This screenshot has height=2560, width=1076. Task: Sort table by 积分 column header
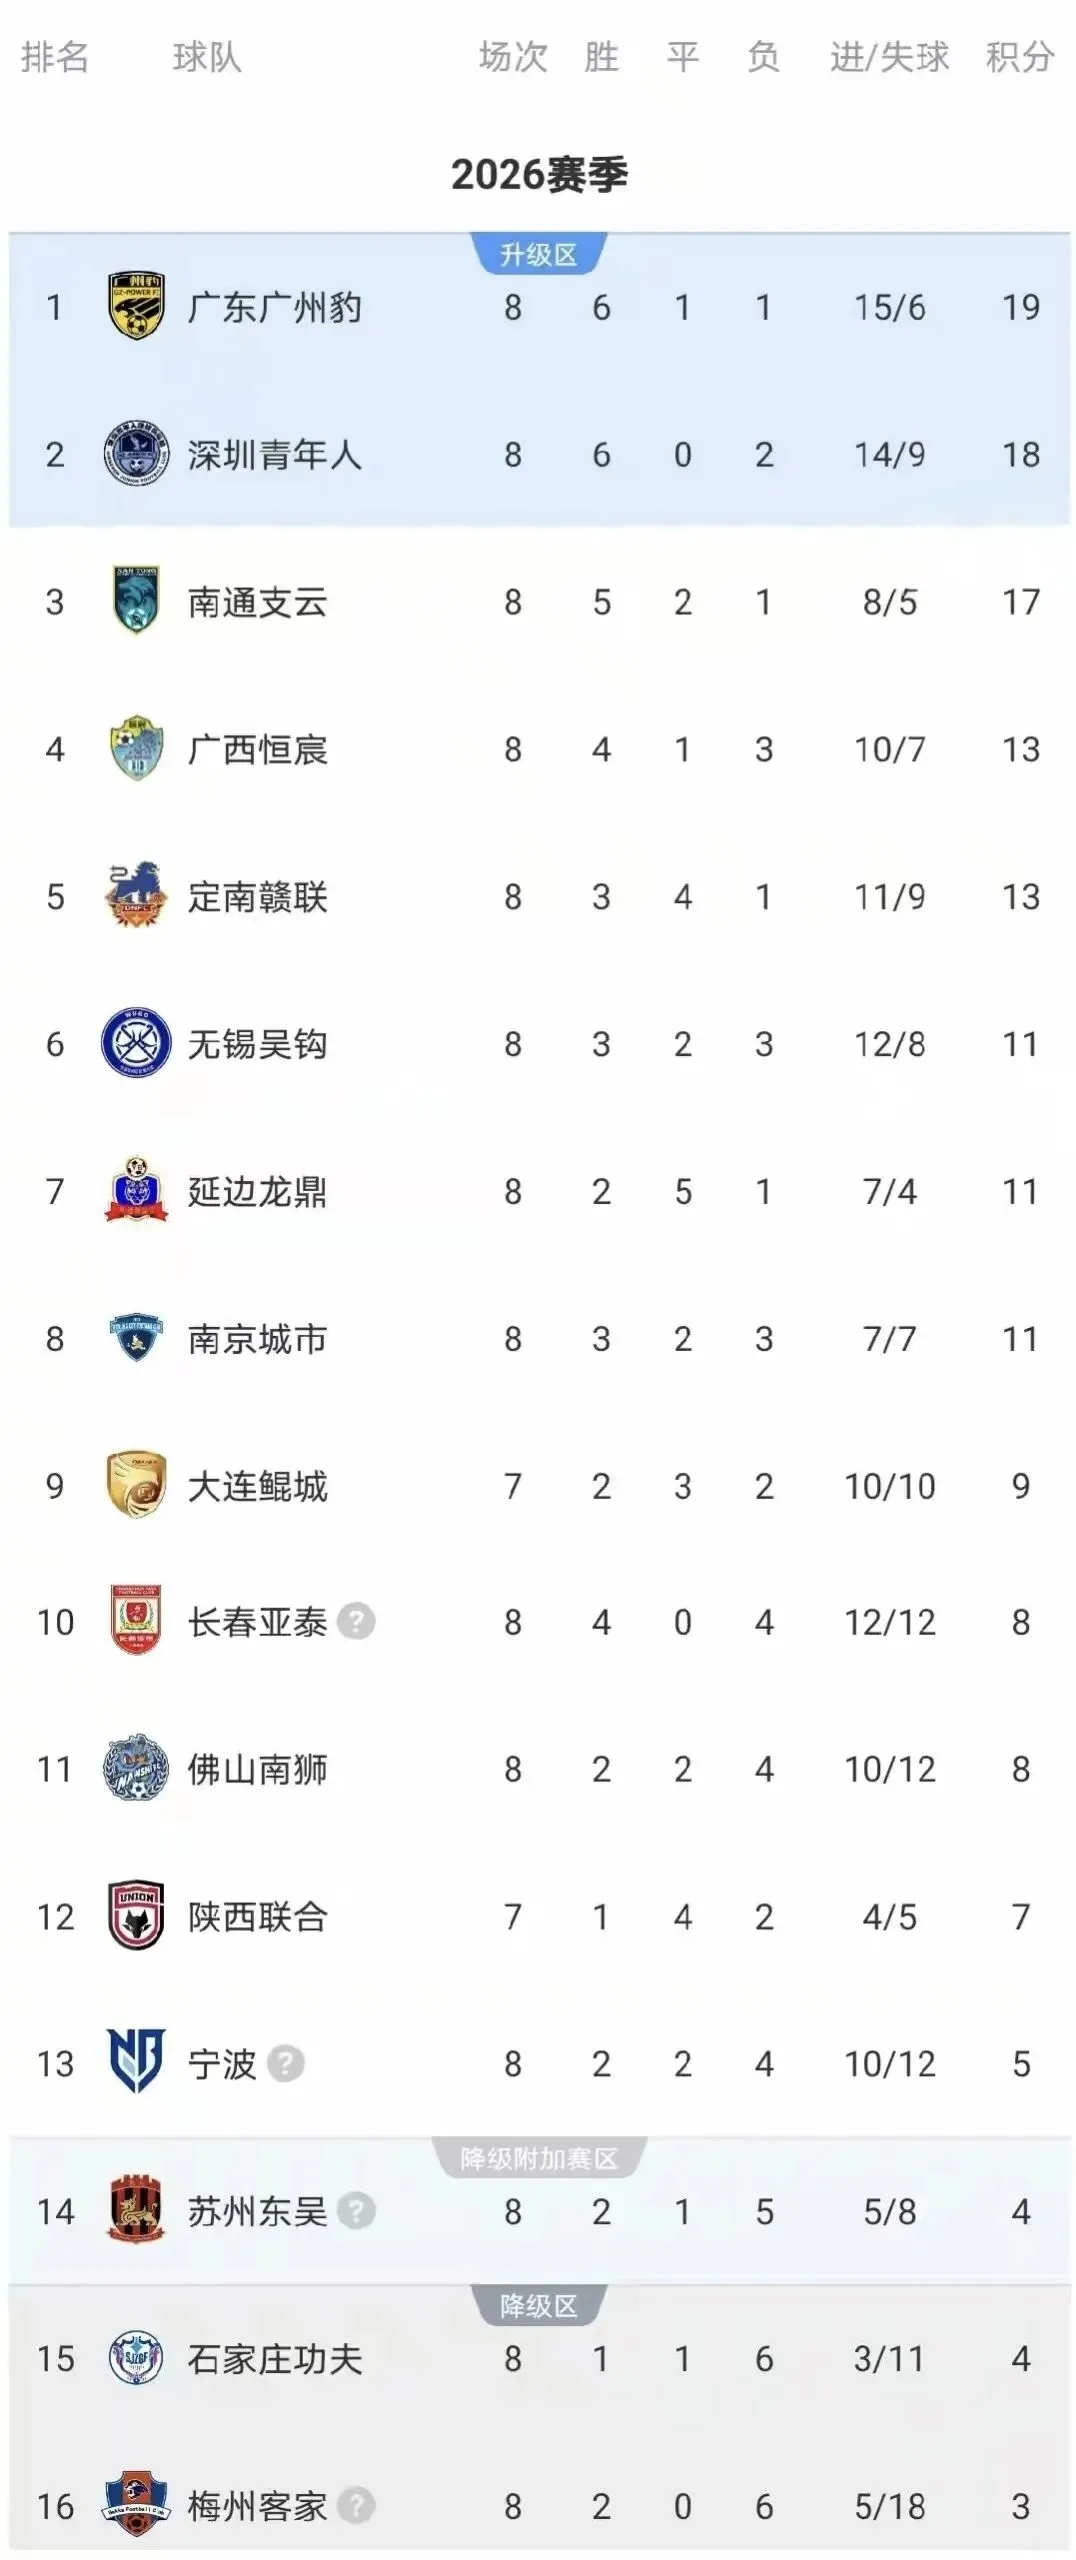tap(1020, 57)
